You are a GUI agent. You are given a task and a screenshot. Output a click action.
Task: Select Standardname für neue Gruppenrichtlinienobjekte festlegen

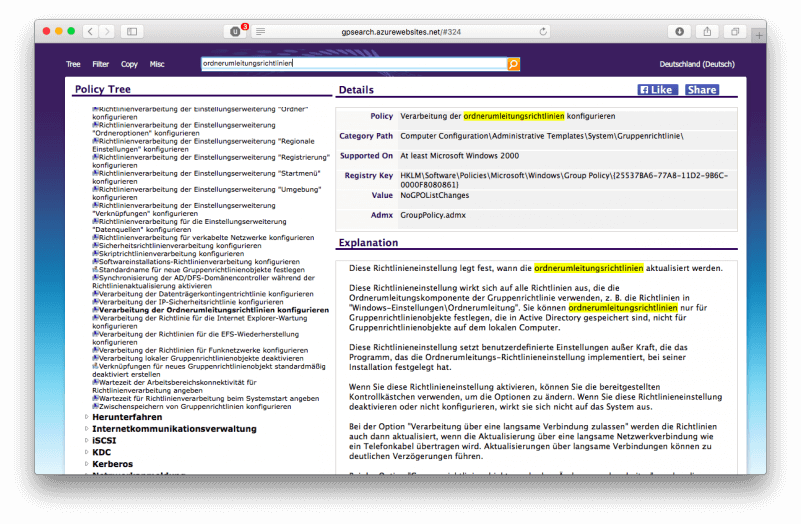[x=198, y=270]
